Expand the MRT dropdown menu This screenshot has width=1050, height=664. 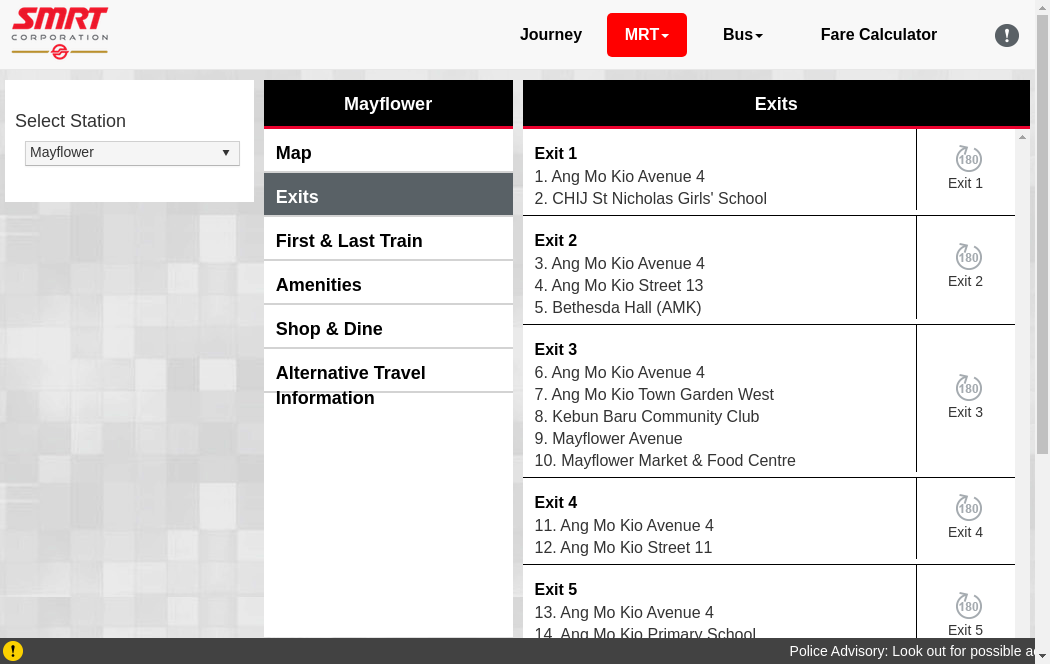pyautogui.click(x=646, y=35)
